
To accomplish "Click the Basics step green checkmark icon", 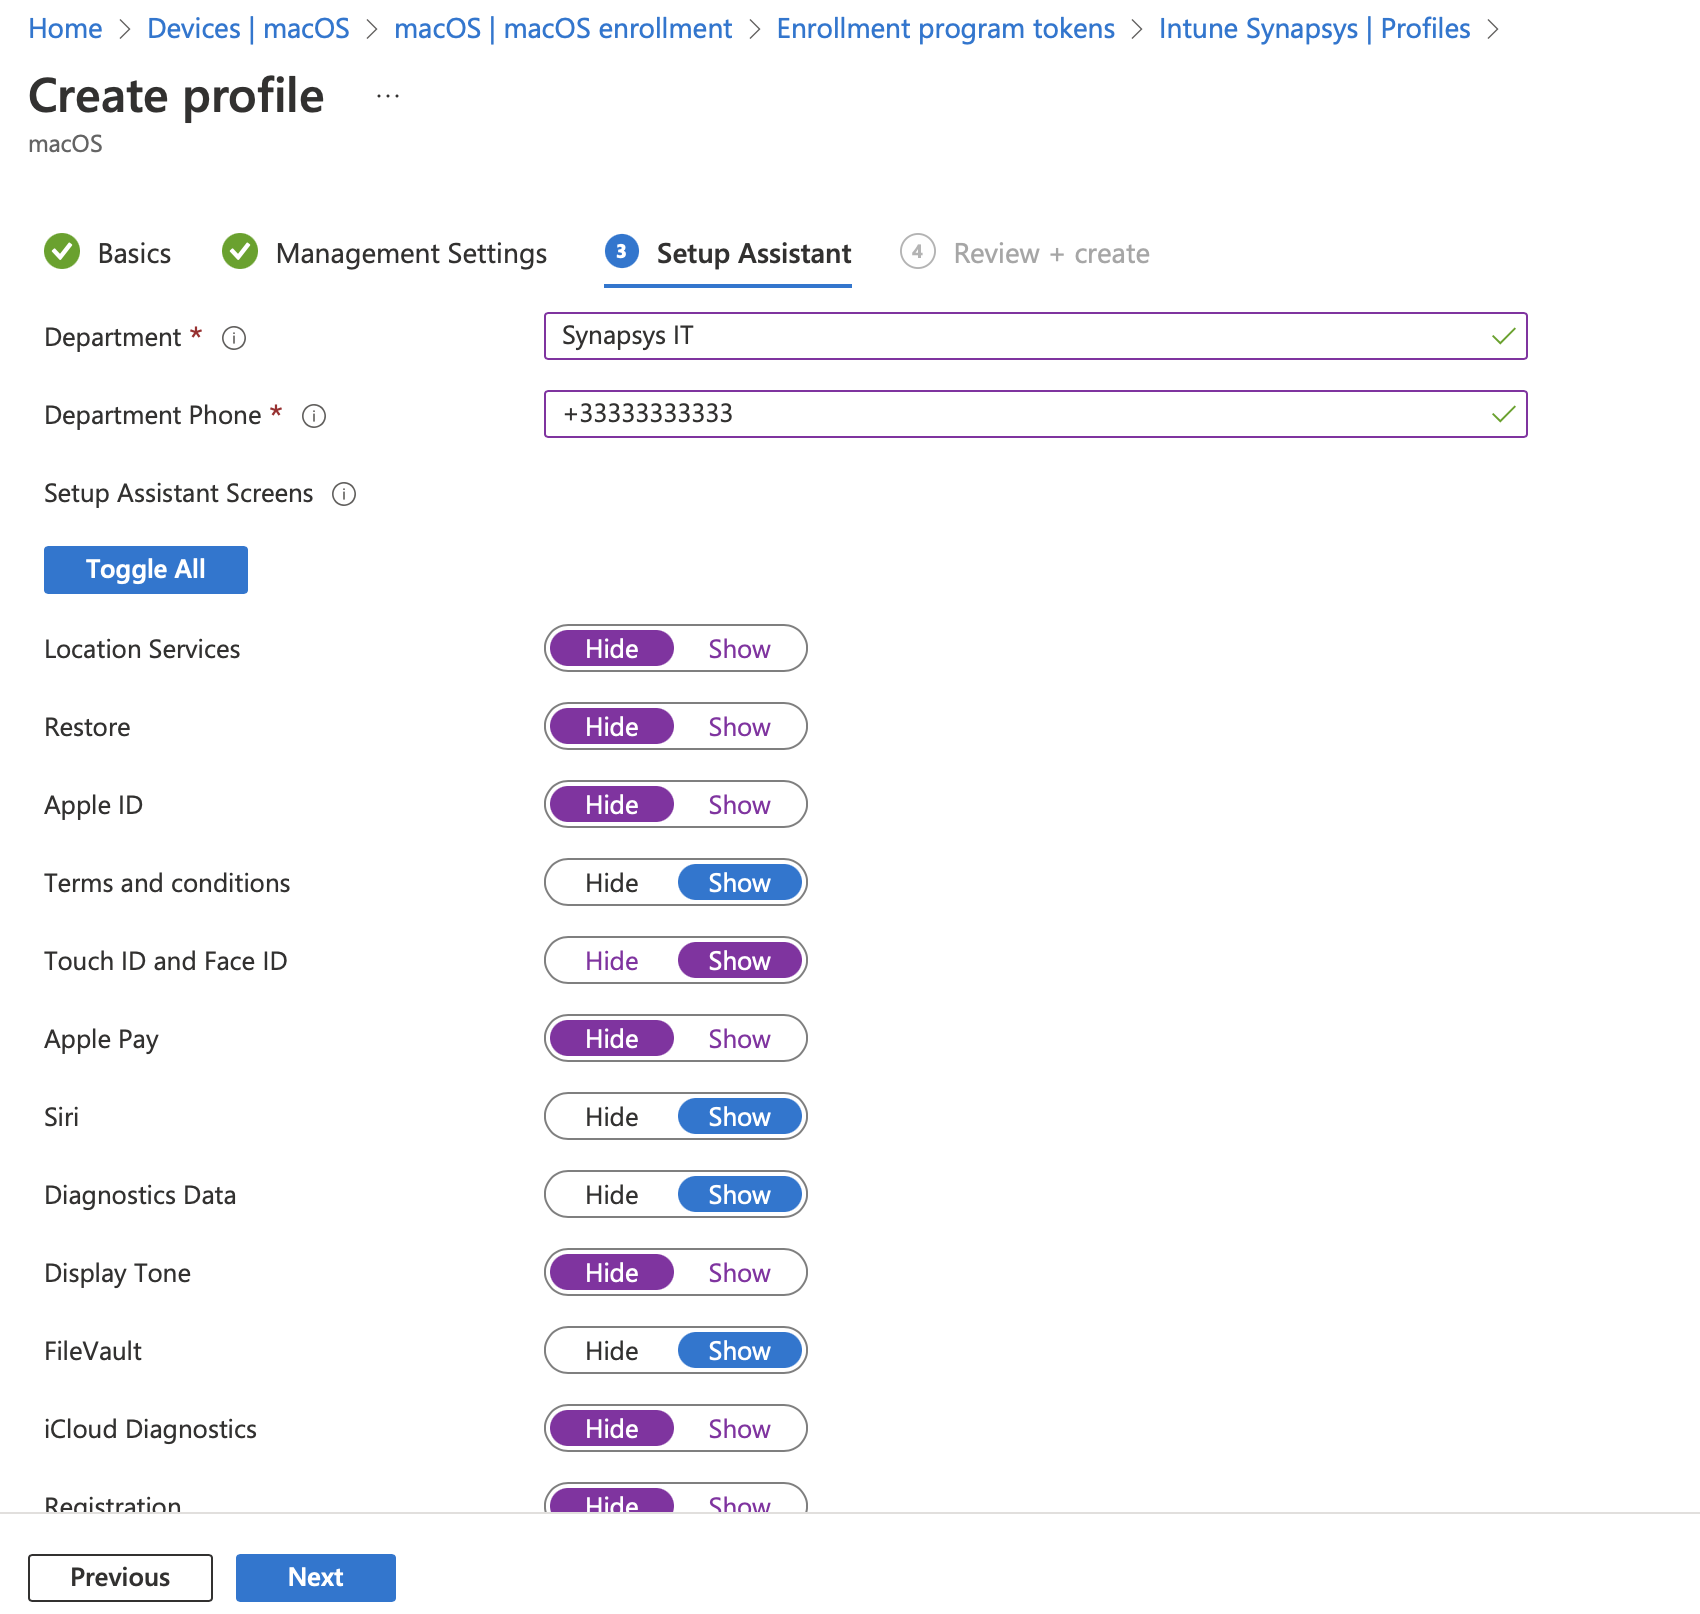I will (62, 252).
